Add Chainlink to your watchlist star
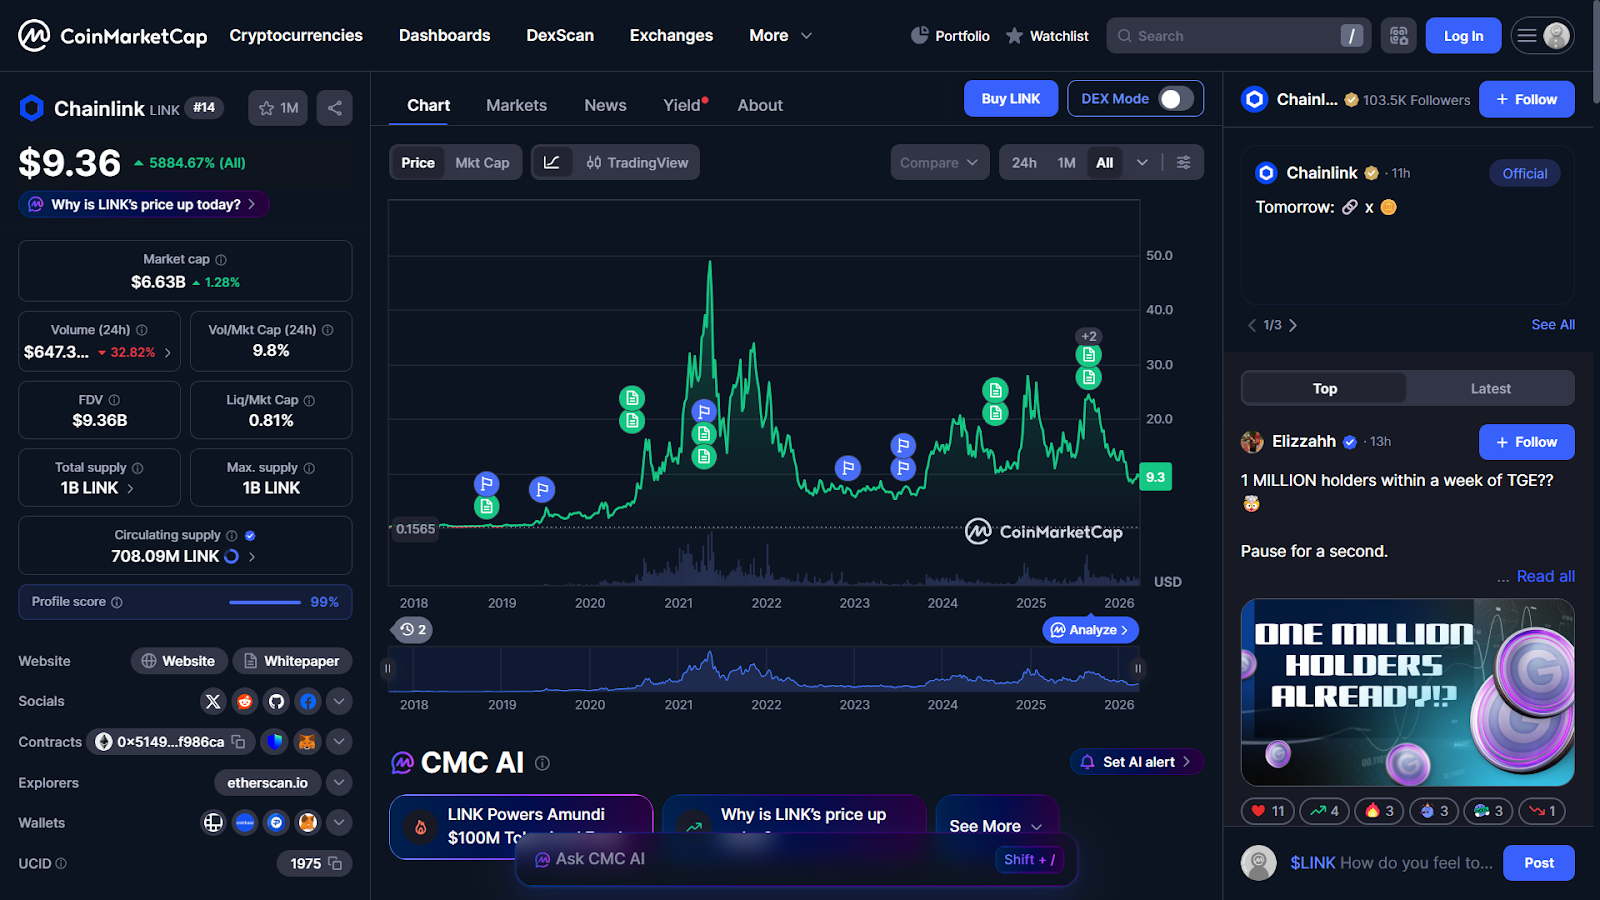 click(267, 108)
